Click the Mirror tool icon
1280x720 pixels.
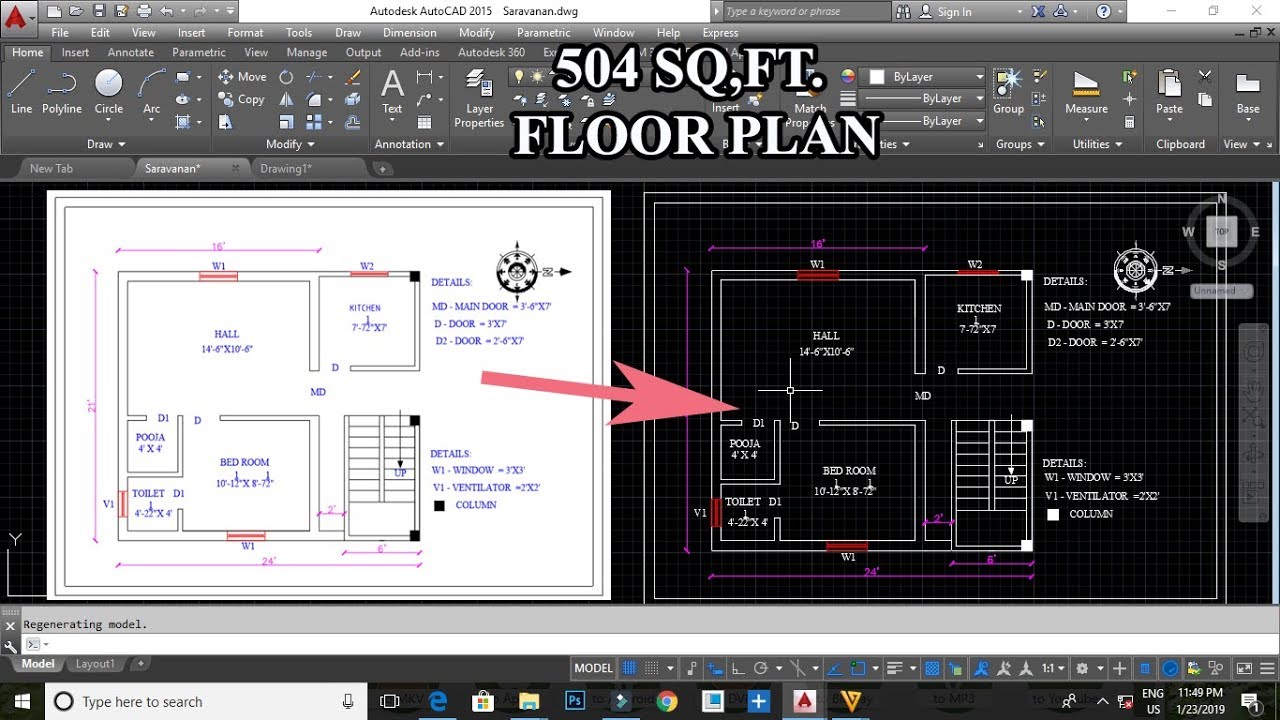click(x=286, y=100)
